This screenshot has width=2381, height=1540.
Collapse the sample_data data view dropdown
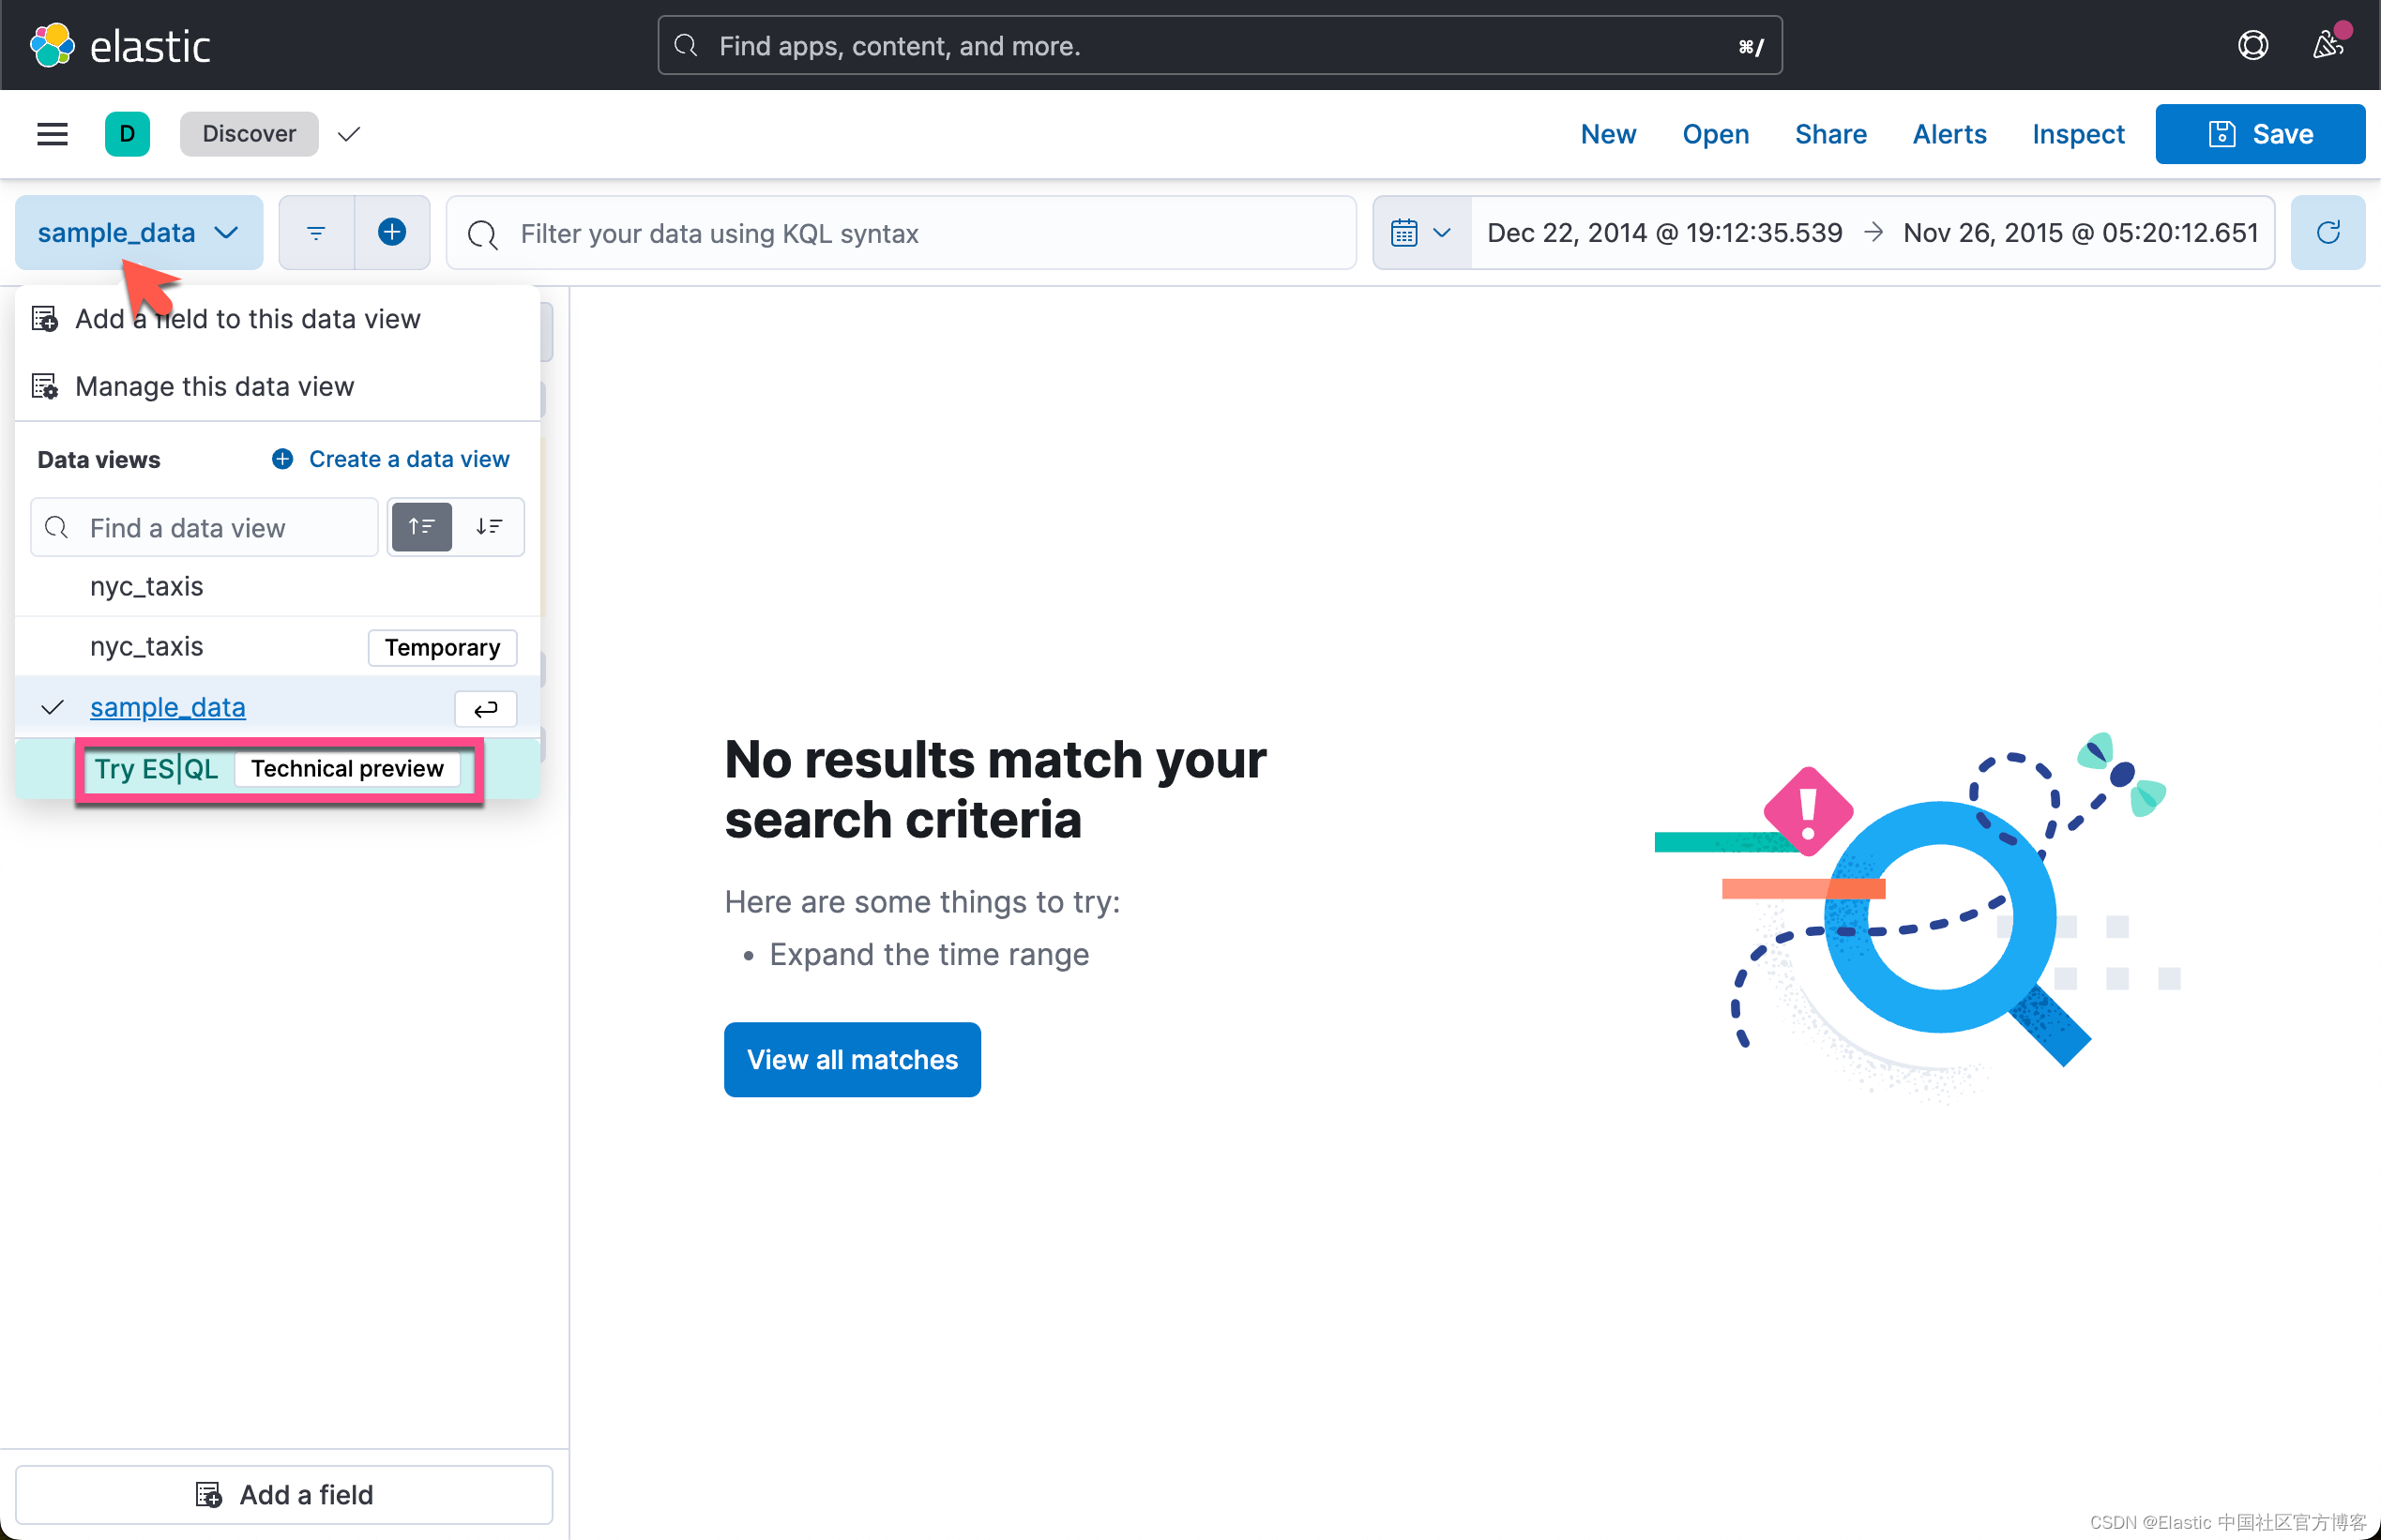tap(138, 233)
